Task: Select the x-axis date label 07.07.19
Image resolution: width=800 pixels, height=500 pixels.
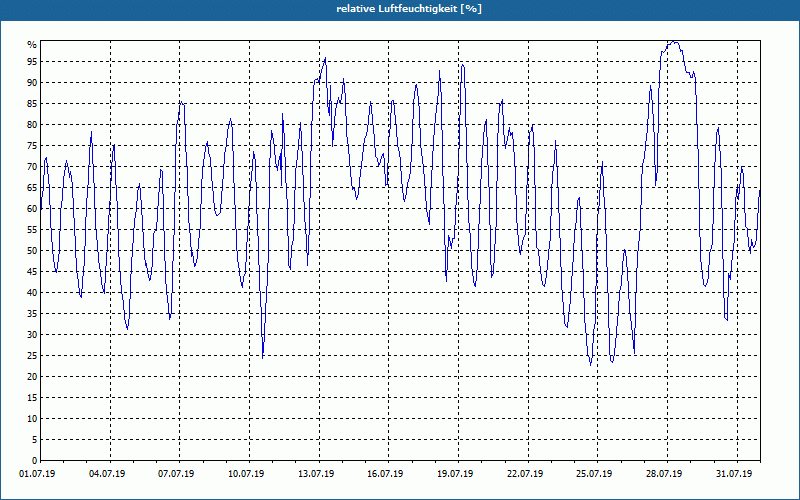Action: (176, 474)
